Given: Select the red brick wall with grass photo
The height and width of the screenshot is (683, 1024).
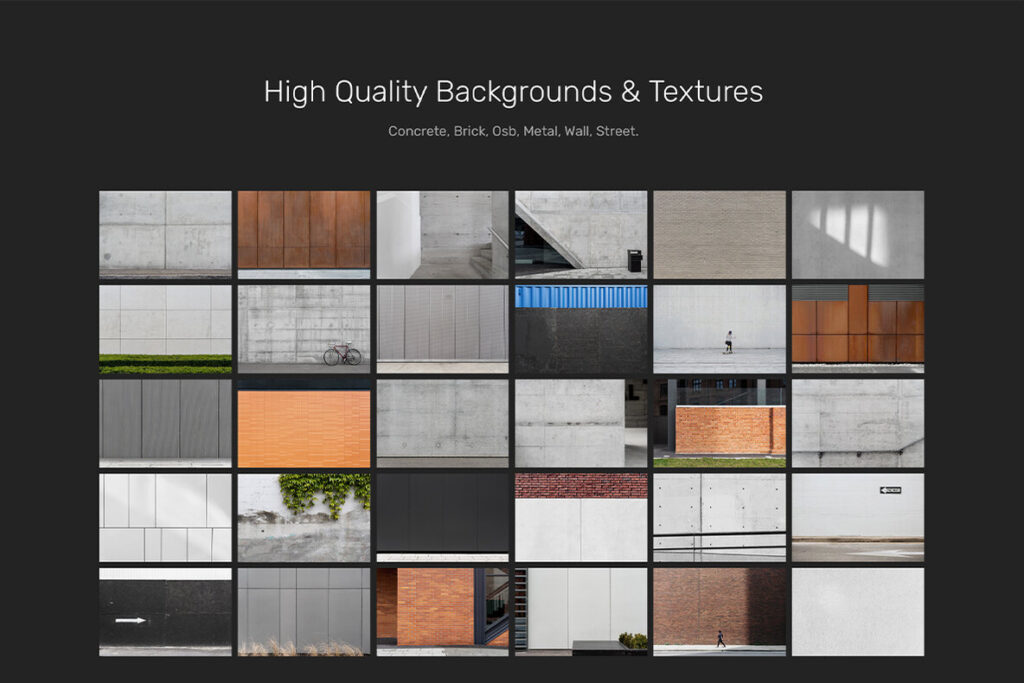Looking at the screenshot, I should [x=719, y=423].
